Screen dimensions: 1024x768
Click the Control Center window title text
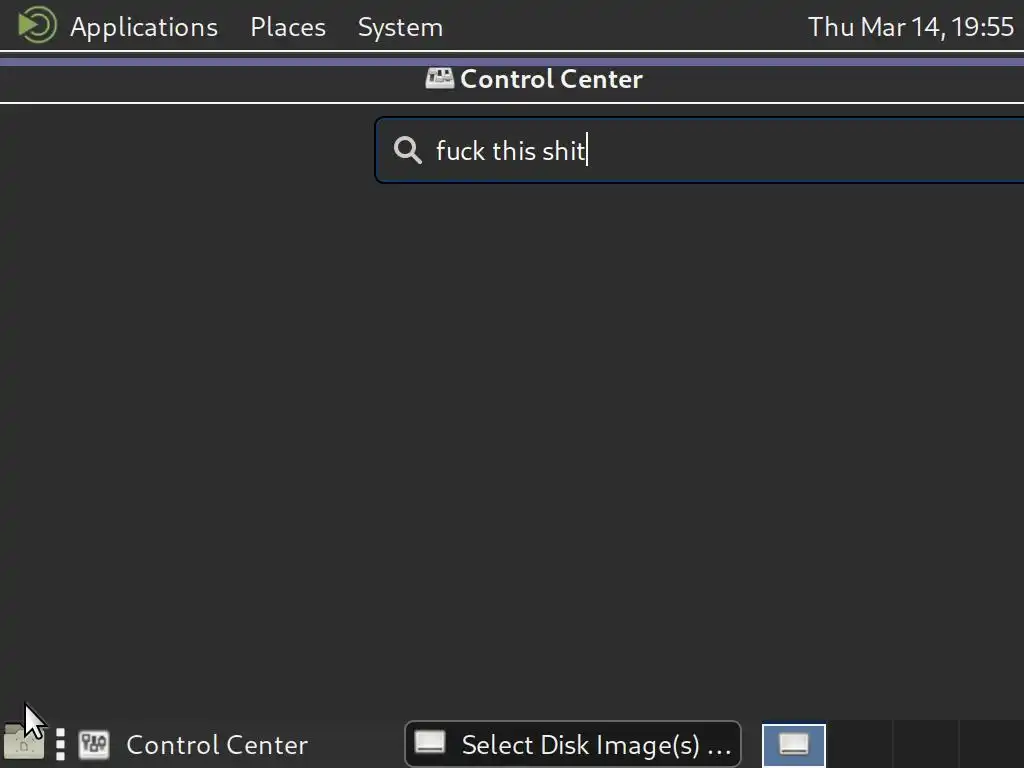551,79
